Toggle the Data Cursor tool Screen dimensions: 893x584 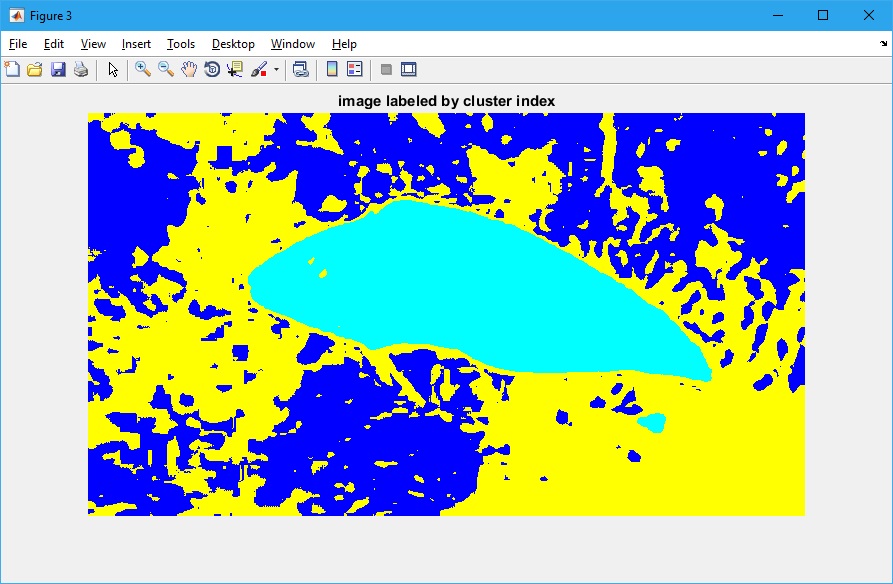click(235, 69)
